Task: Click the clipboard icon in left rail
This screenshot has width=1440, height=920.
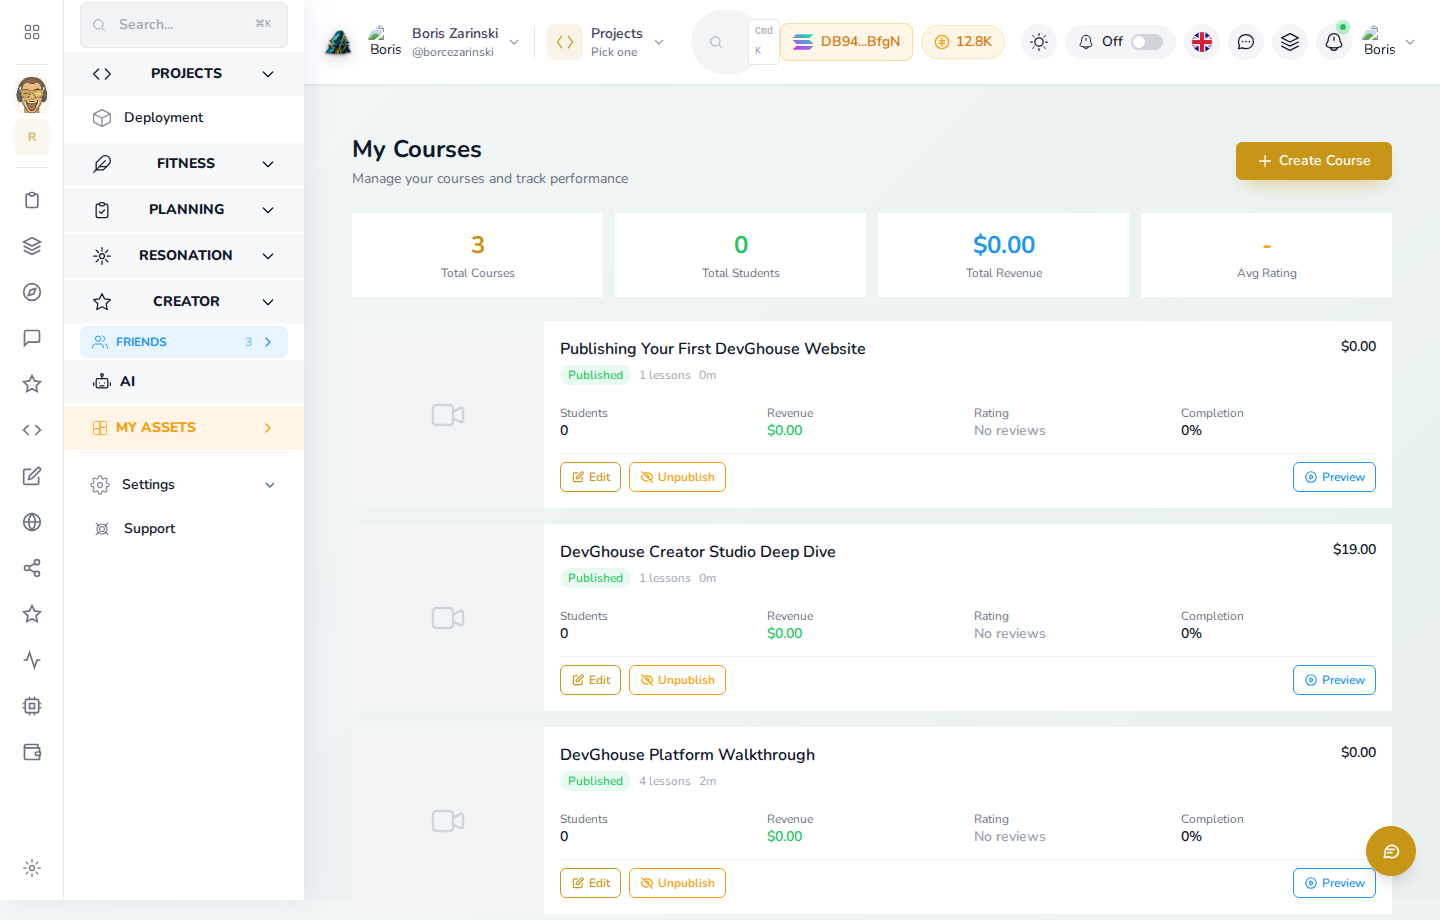Action: coord(32,200)
